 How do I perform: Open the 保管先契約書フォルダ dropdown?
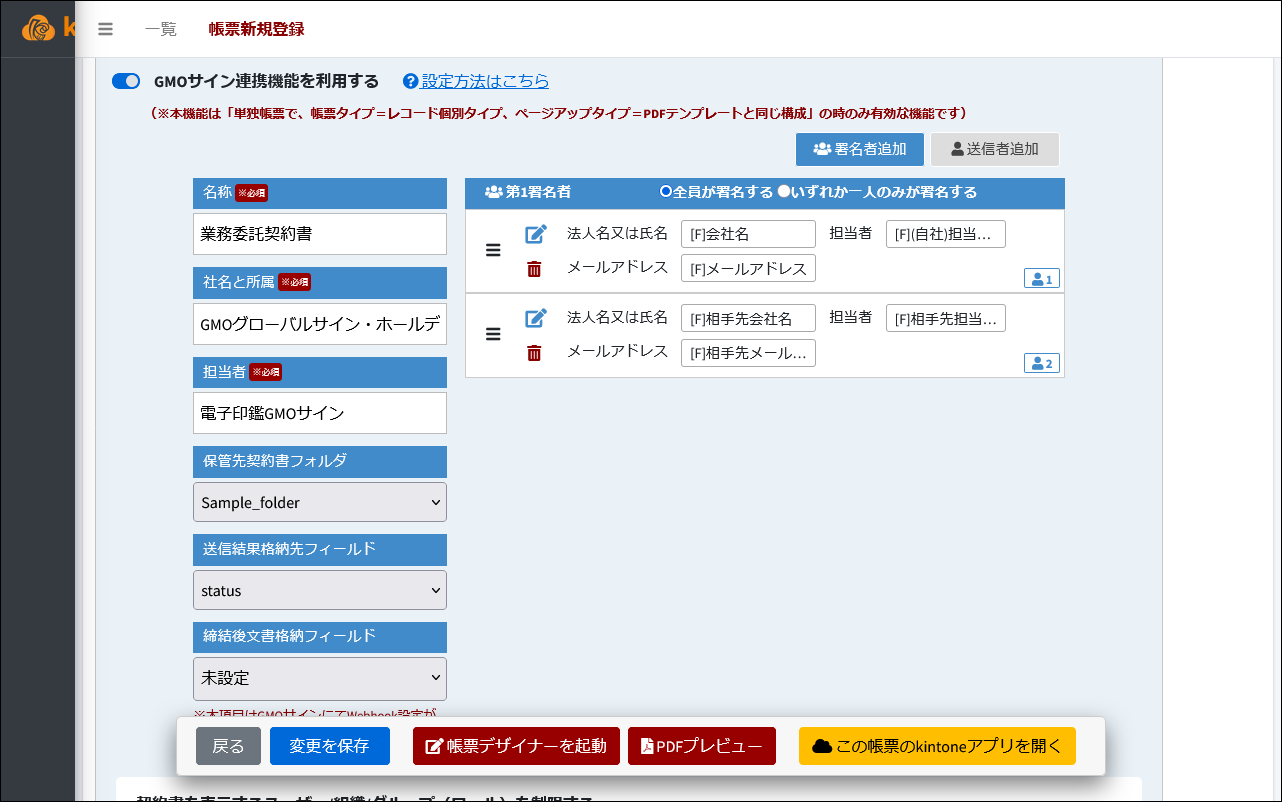coord(320,502)
